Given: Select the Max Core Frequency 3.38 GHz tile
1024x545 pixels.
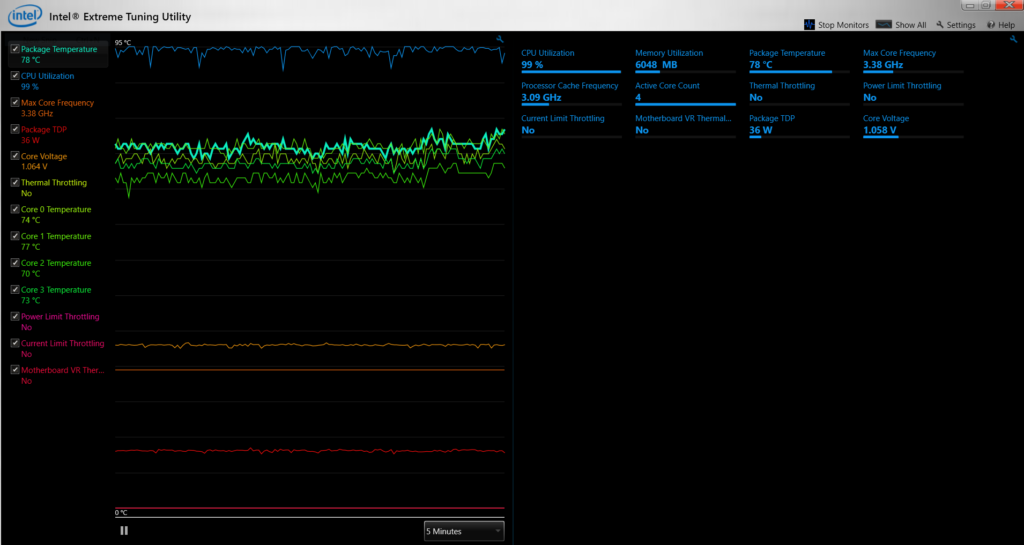Looking at the screenshot, I should tap(913, 60).
